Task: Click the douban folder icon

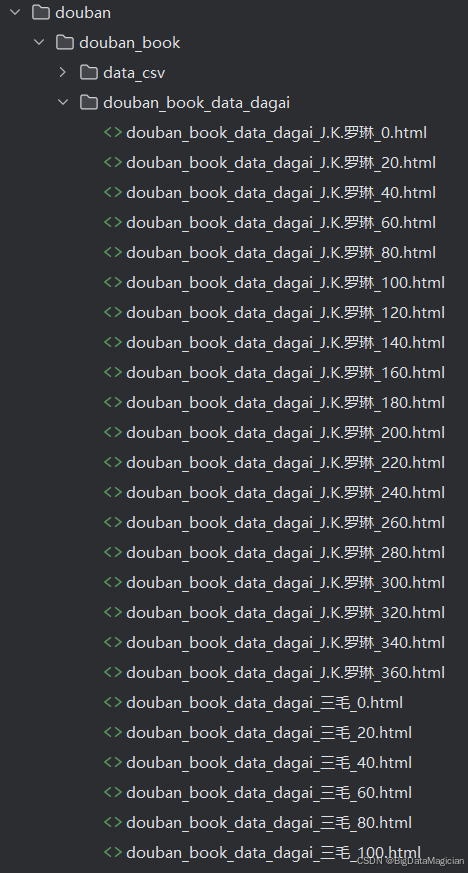Action: pyautogui.click(x=41, y=12)
